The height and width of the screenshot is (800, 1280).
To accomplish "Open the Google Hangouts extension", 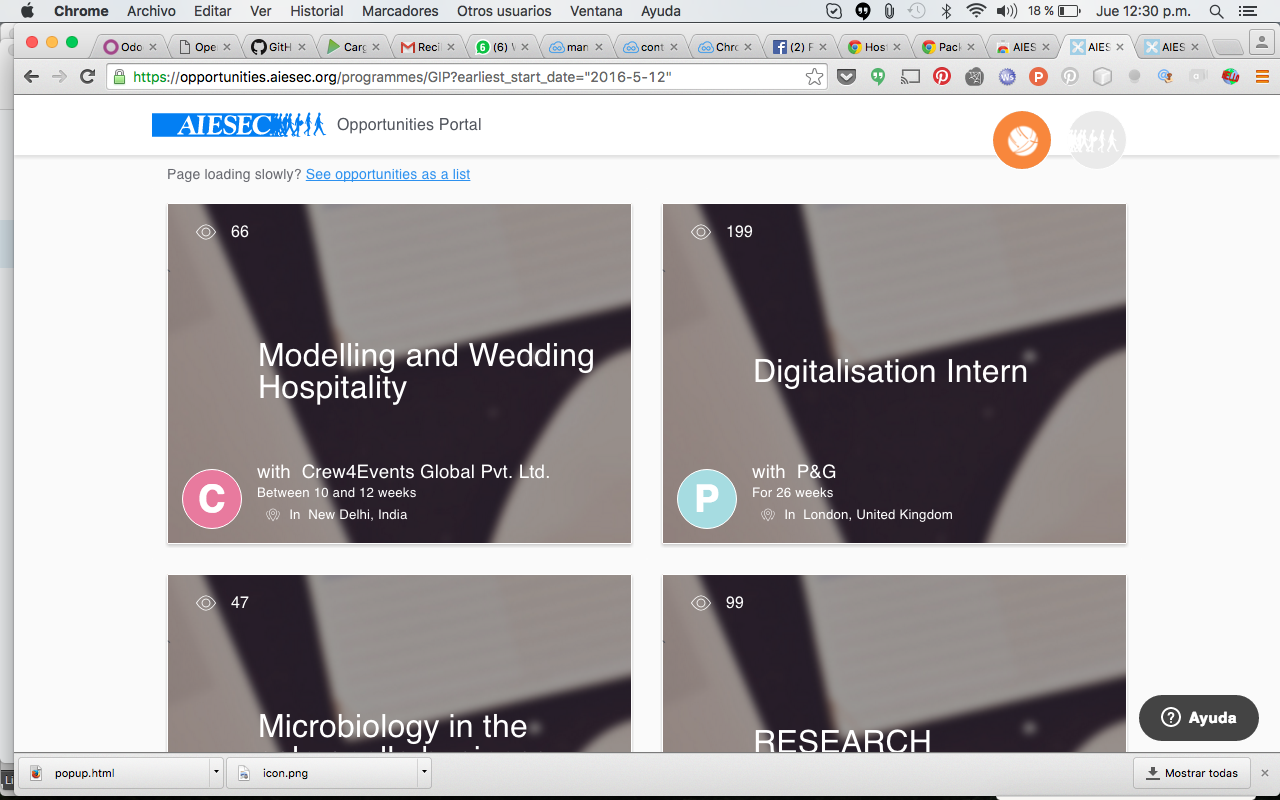I will coord(878,75).
